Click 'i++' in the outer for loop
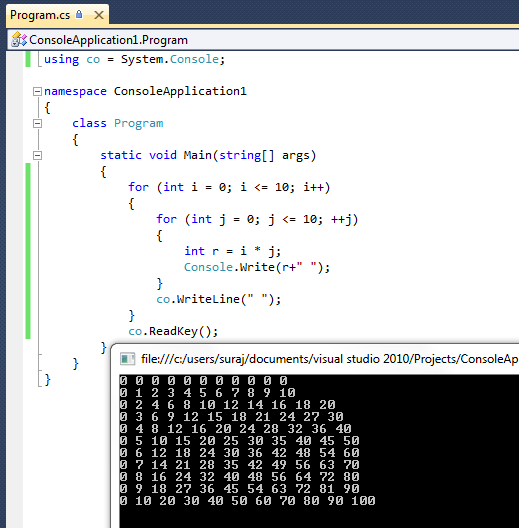The height and width of the screenshot is (528, 519). 313,187
